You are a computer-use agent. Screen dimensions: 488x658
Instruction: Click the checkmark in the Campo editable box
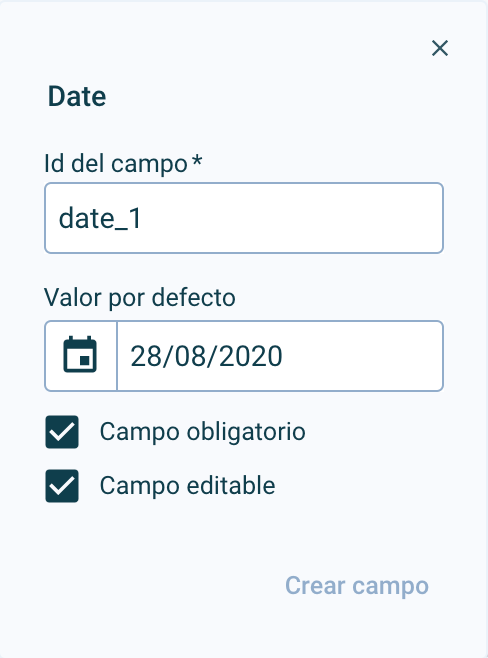click(62, 486)
